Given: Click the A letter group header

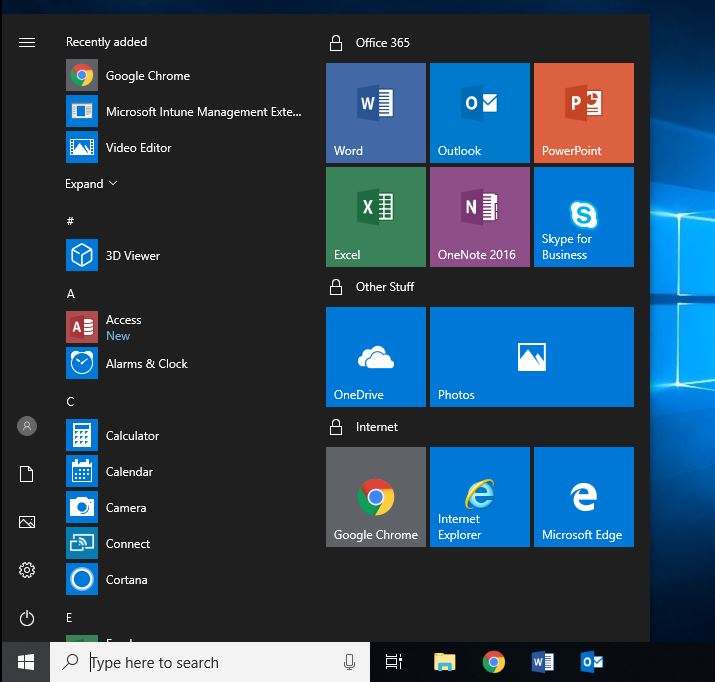Looking at the screenshot, I should tap(71, 294).
